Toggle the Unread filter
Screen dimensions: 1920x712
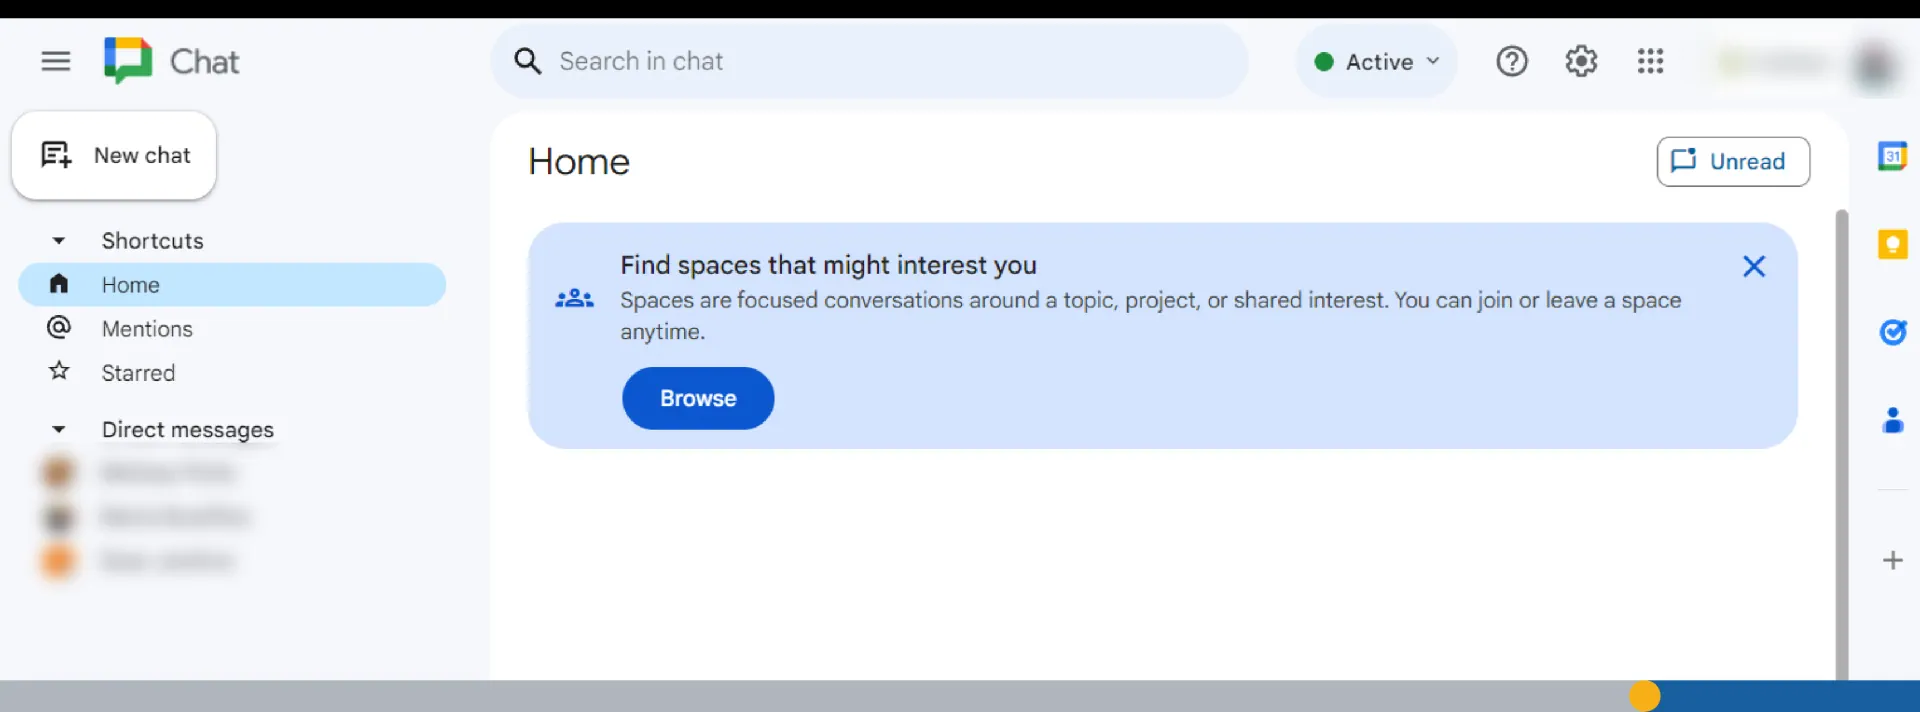click(1732, 162)
